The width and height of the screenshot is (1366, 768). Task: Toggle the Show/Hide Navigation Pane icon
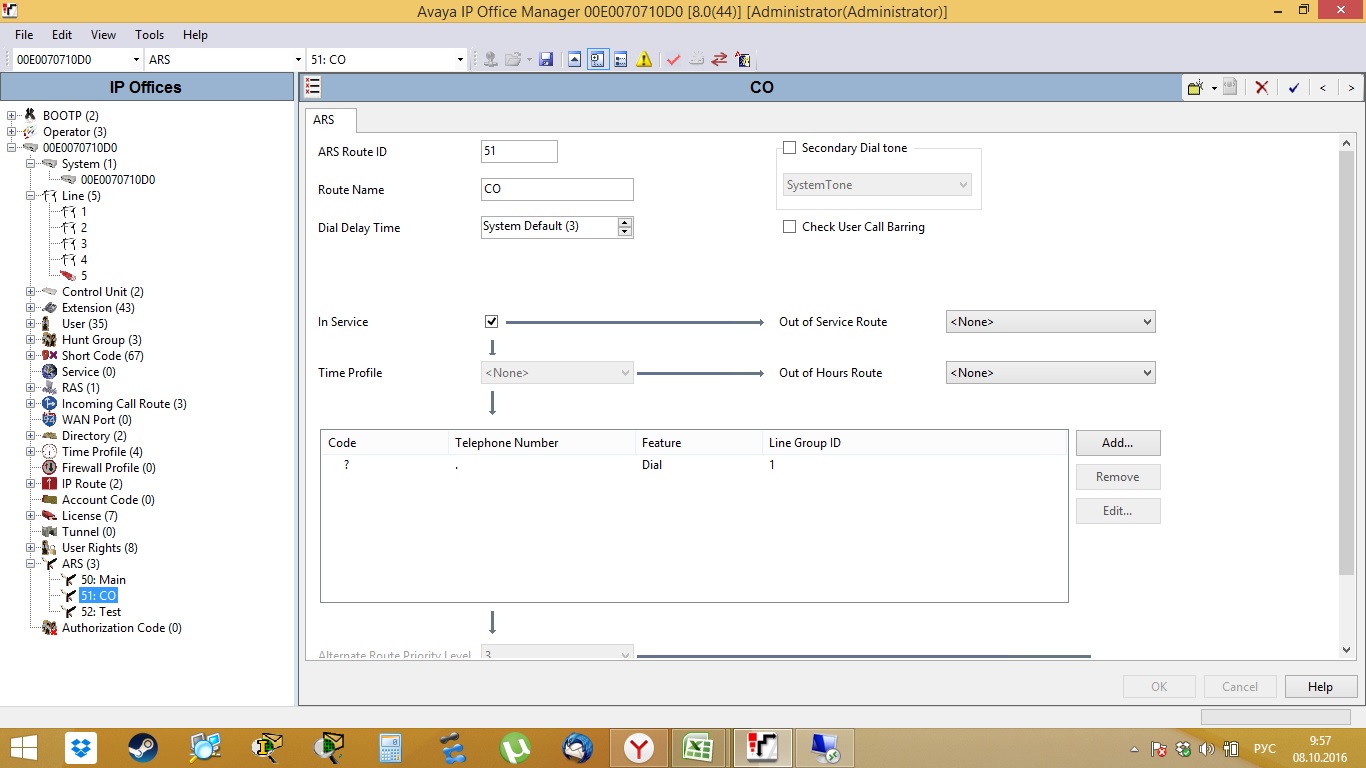coord(598,60)
